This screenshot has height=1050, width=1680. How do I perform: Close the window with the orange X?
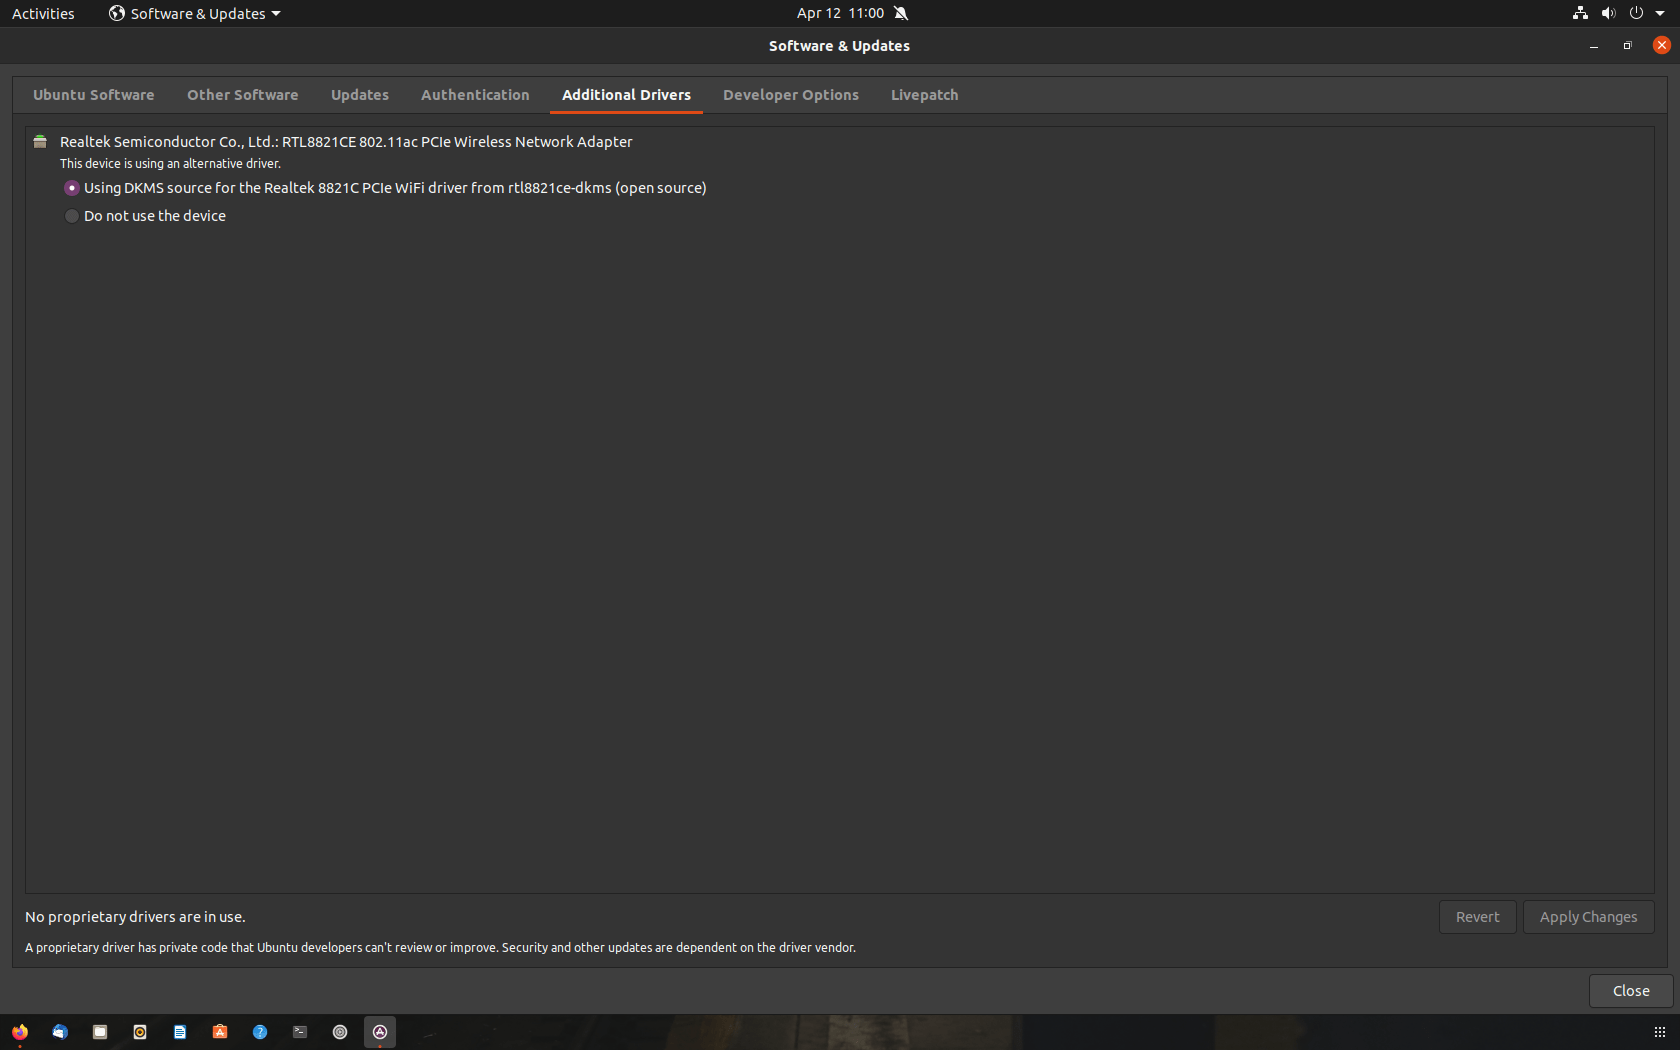(x=1662, y=45)
